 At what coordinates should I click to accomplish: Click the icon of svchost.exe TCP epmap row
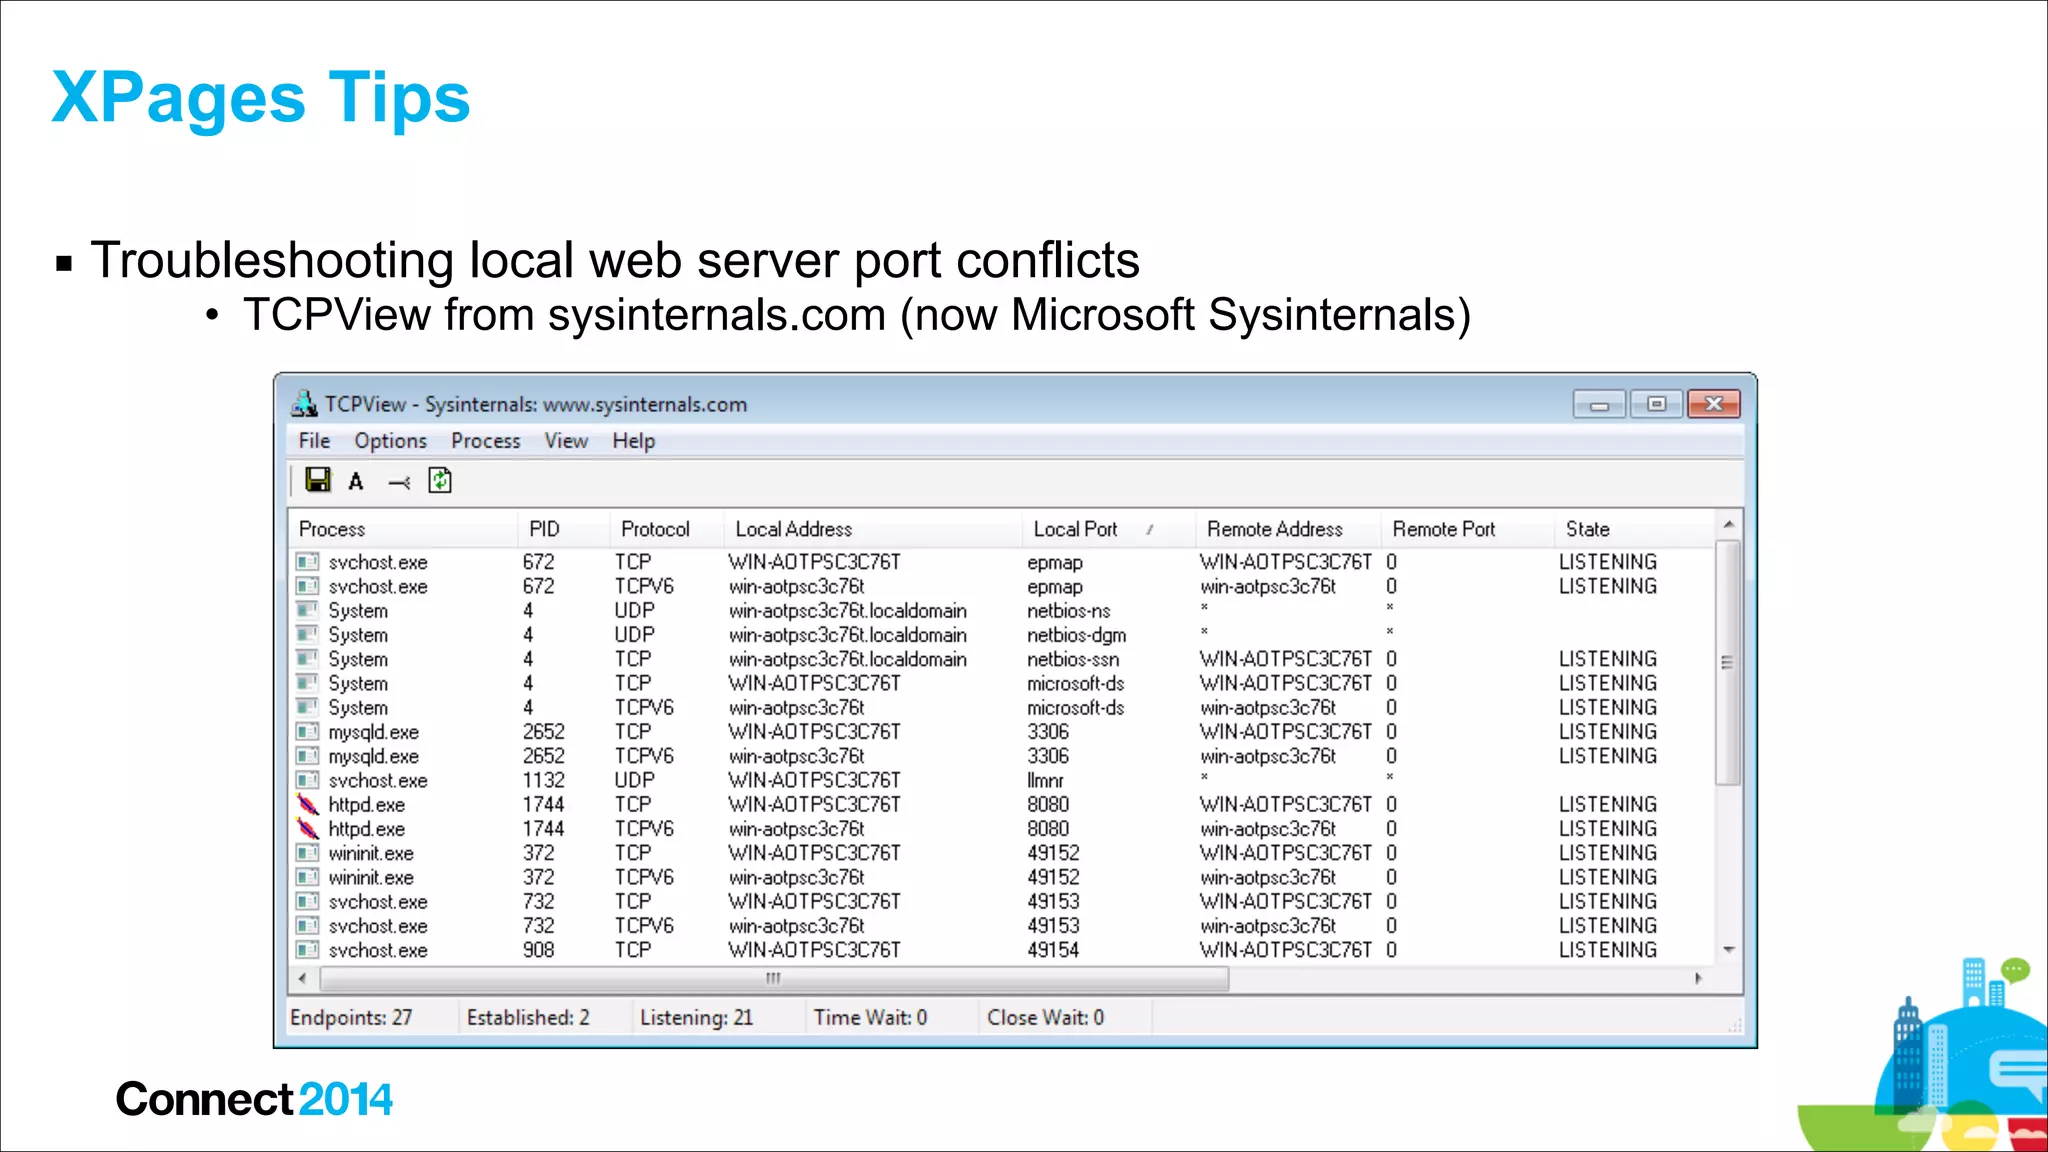click(x=308, y=562)
